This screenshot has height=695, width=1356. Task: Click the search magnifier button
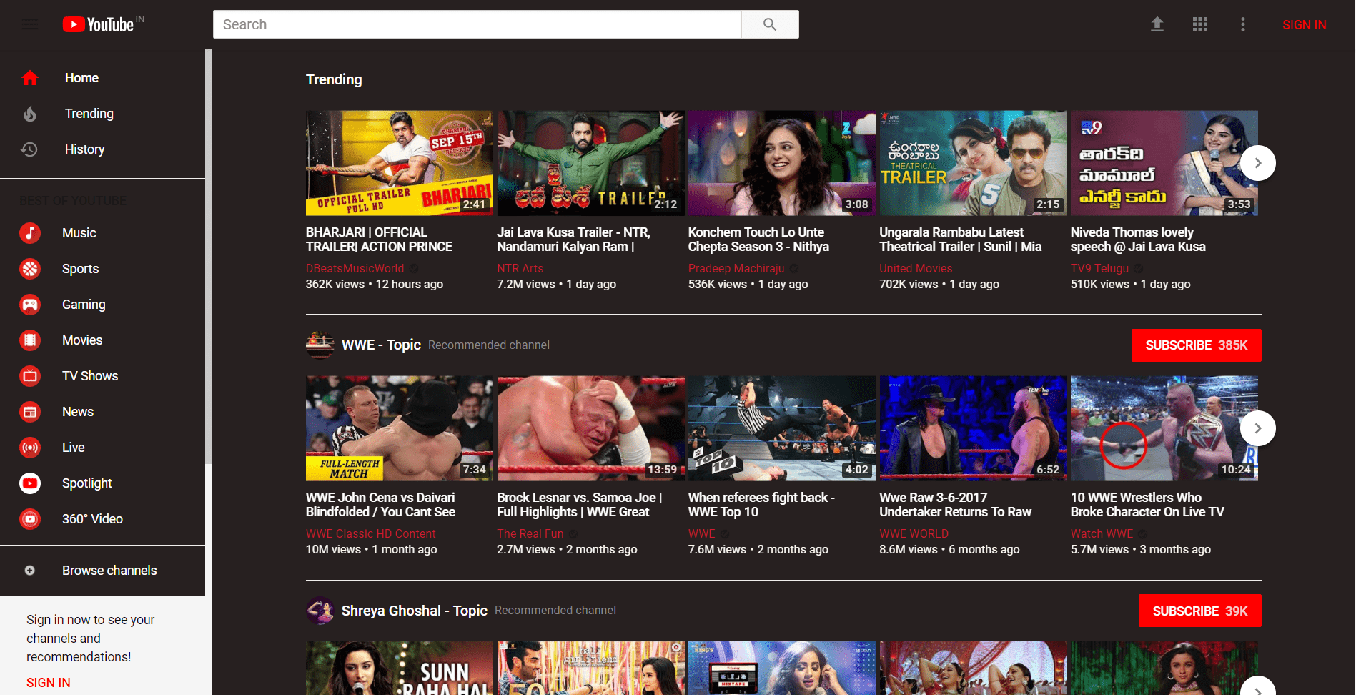point(769,24)
